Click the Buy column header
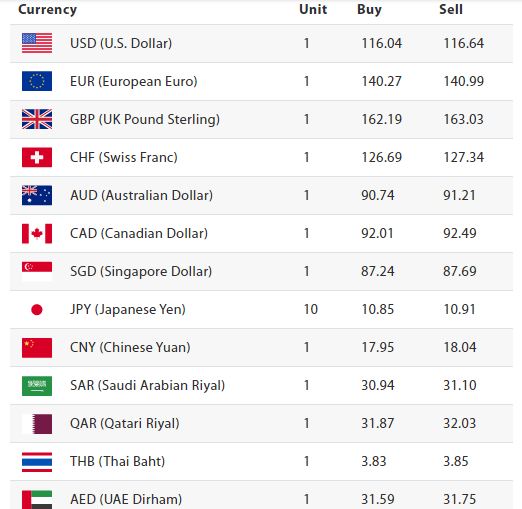522x509 pixels. 369,9
